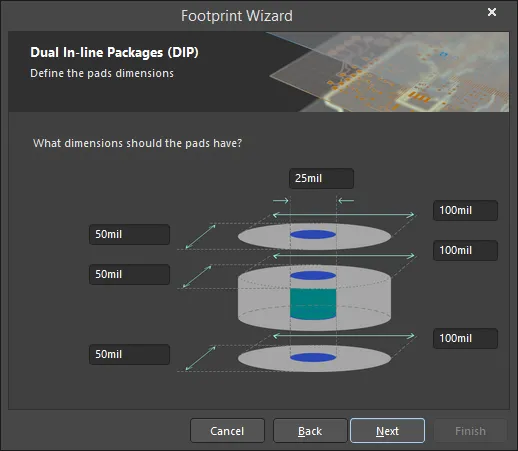Go Back to the previous wizard page

click(310, 431)
